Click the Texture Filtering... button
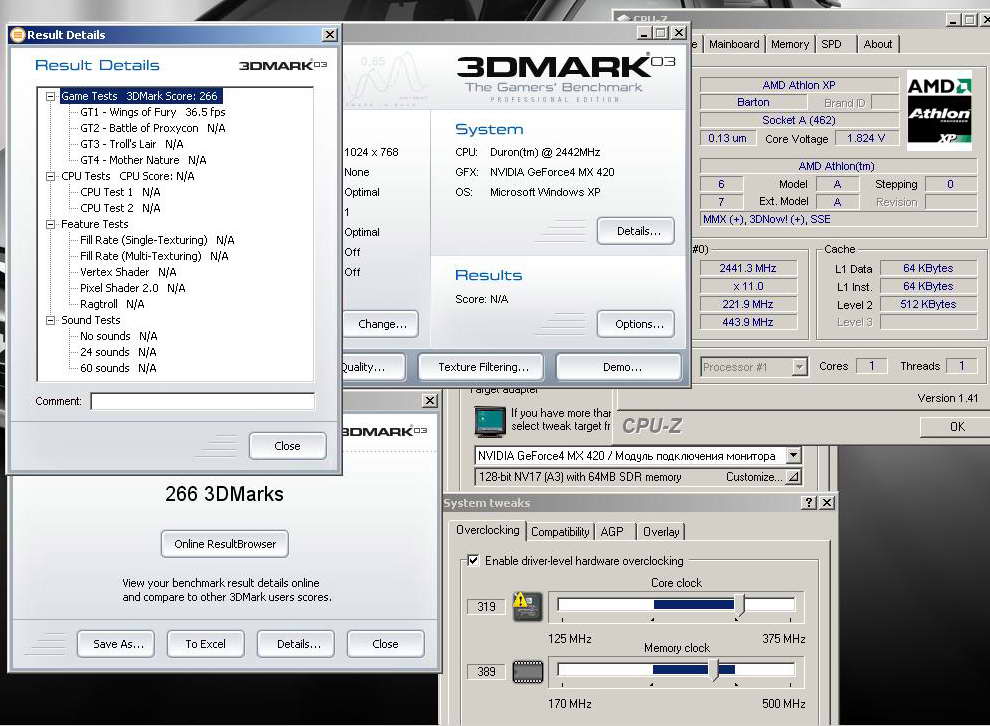The height and width of the screenshot is (726, 990). pyautogui.click(x=480, y=367)
